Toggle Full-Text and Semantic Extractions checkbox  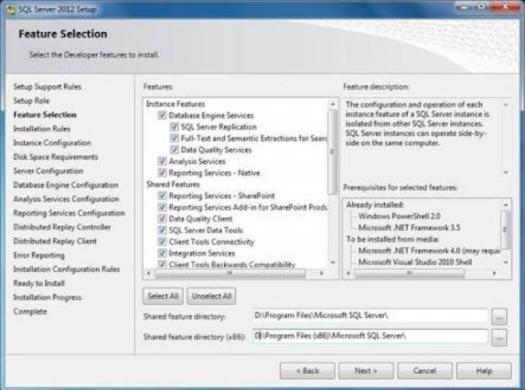coord(174,138)
